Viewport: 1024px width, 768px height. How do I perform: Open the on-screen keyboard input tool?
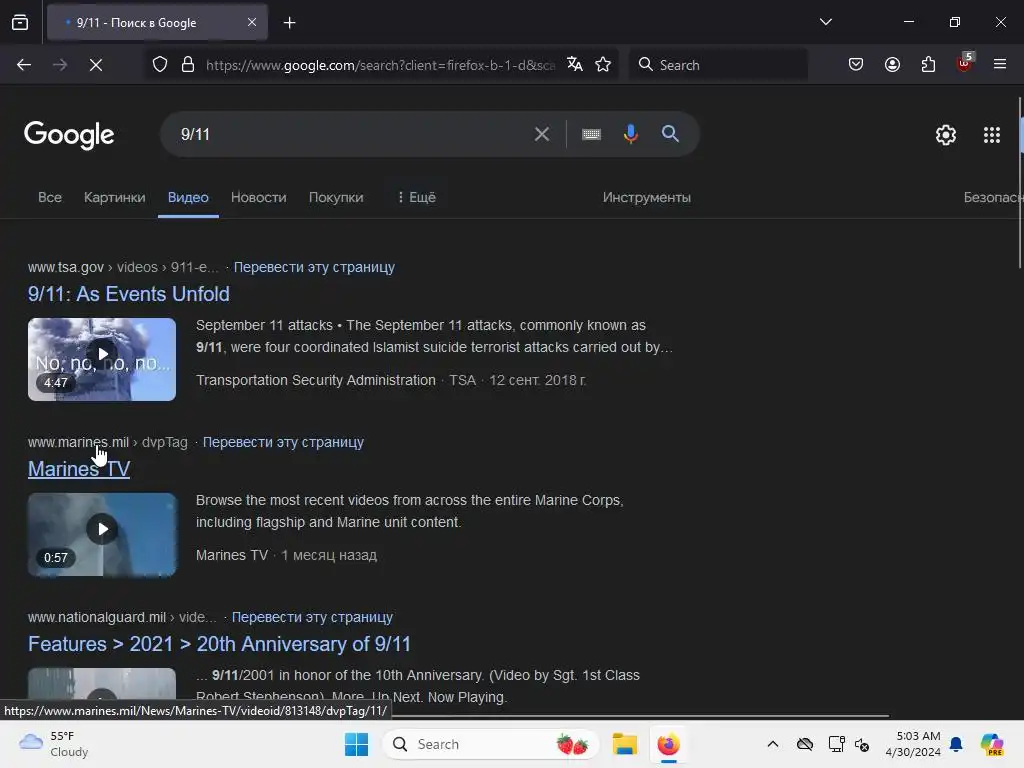[x=591, y=134]
